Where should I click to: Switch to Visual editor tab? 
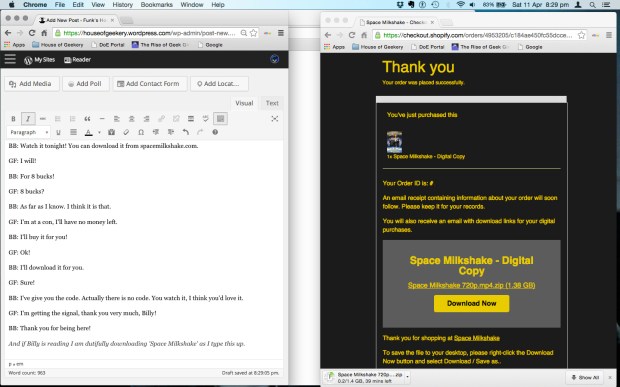tap(244, 103)
